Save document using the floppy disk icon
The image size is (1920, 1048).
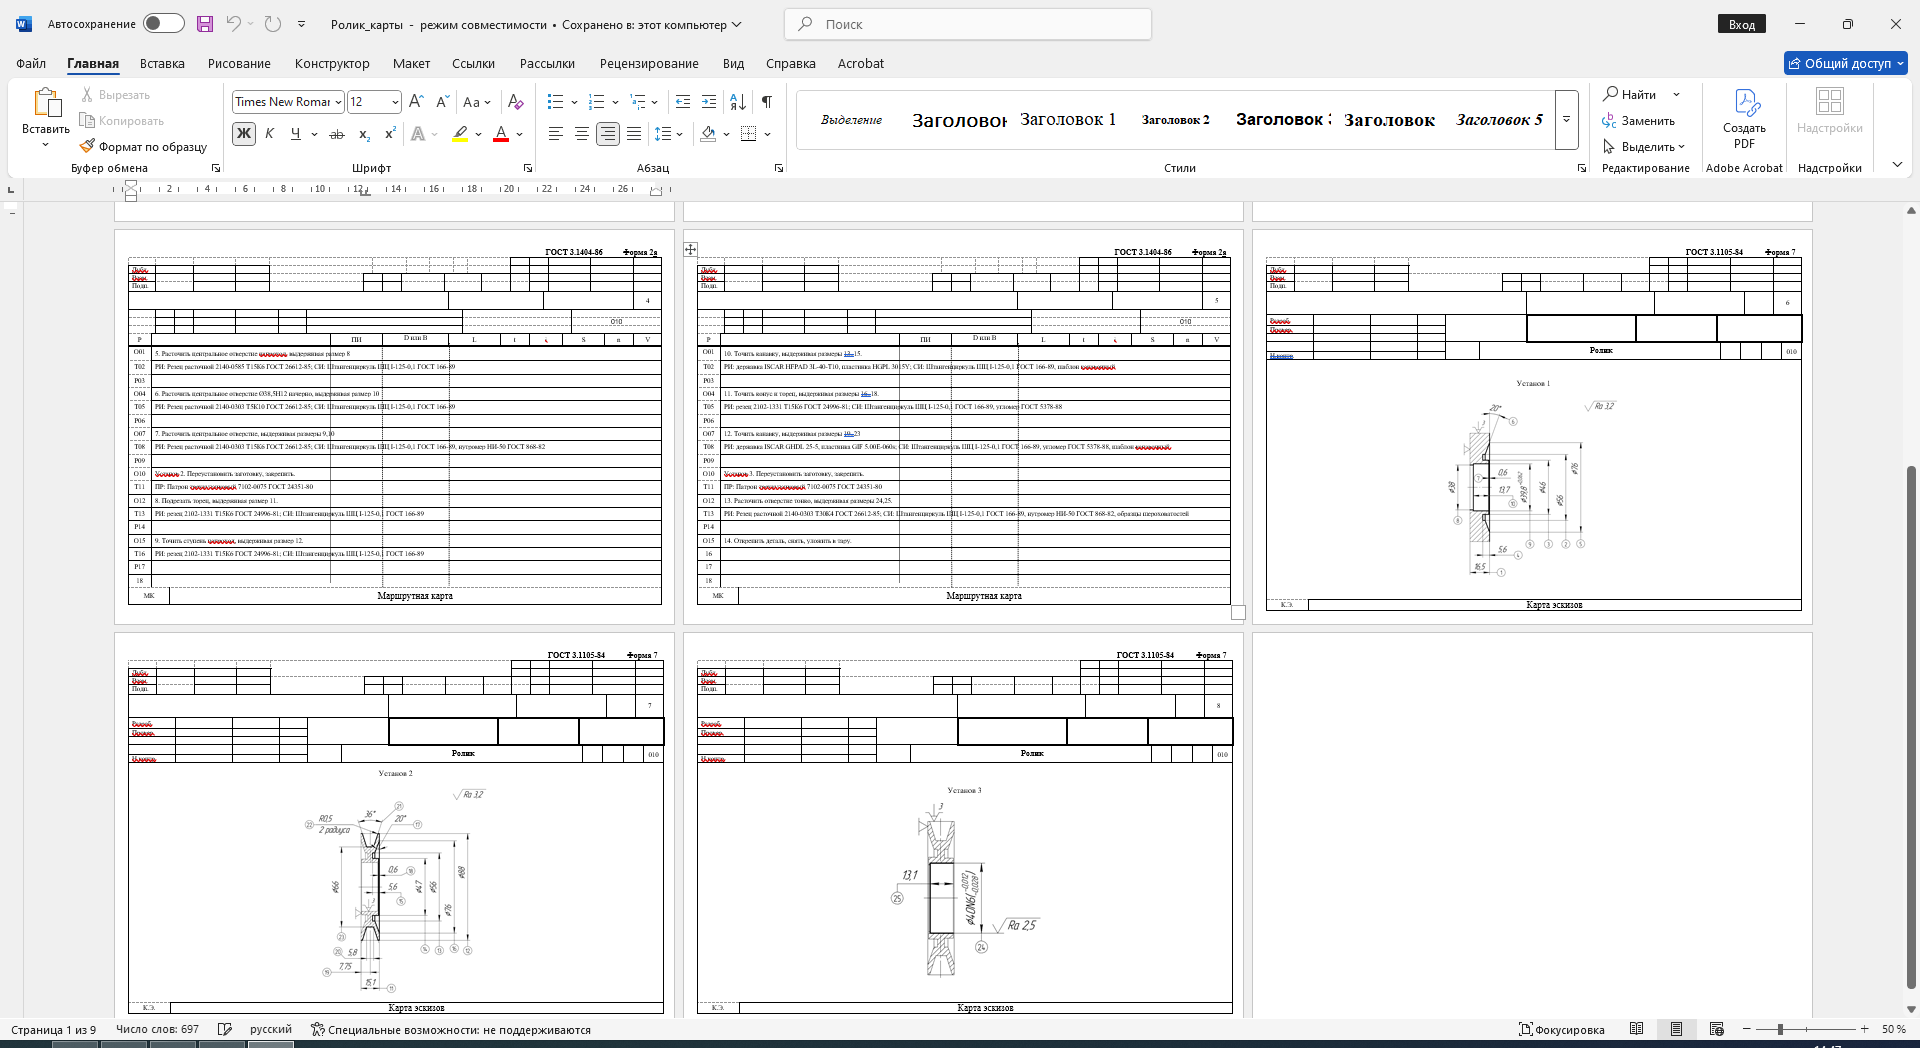(205, 24)
